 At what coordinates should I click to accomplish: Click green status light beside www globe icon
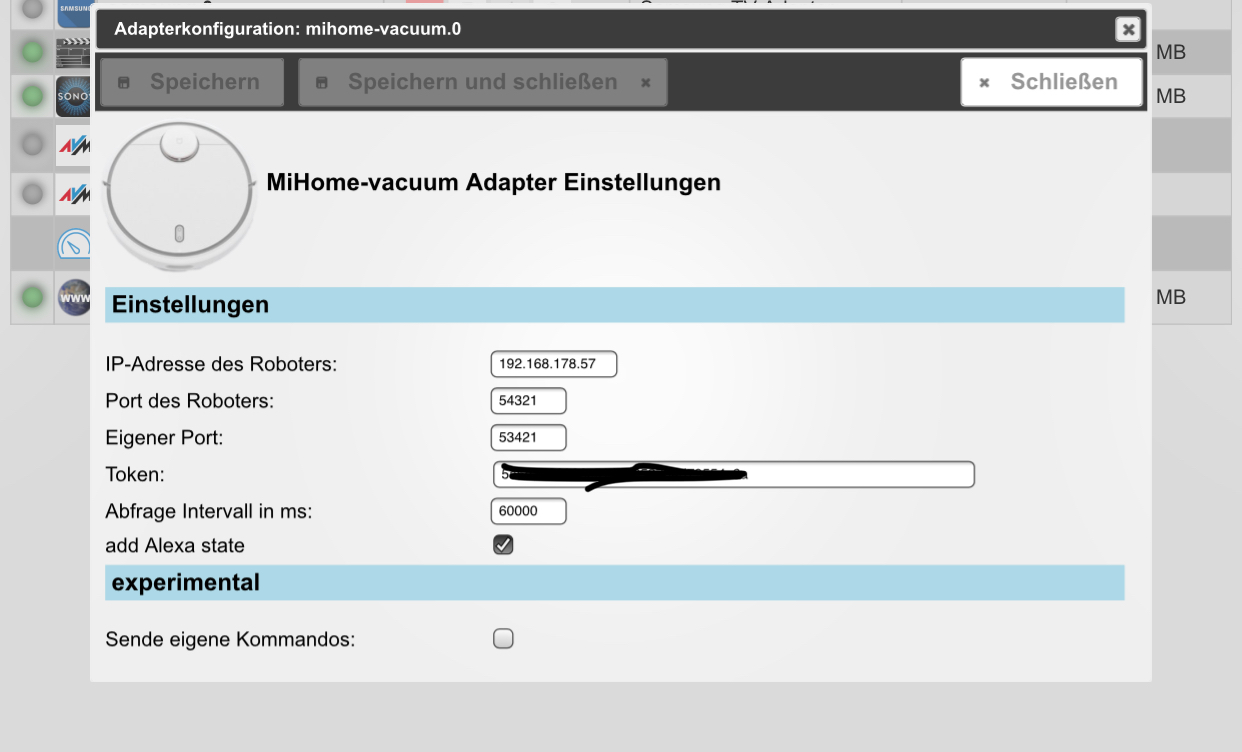point(33,297)
